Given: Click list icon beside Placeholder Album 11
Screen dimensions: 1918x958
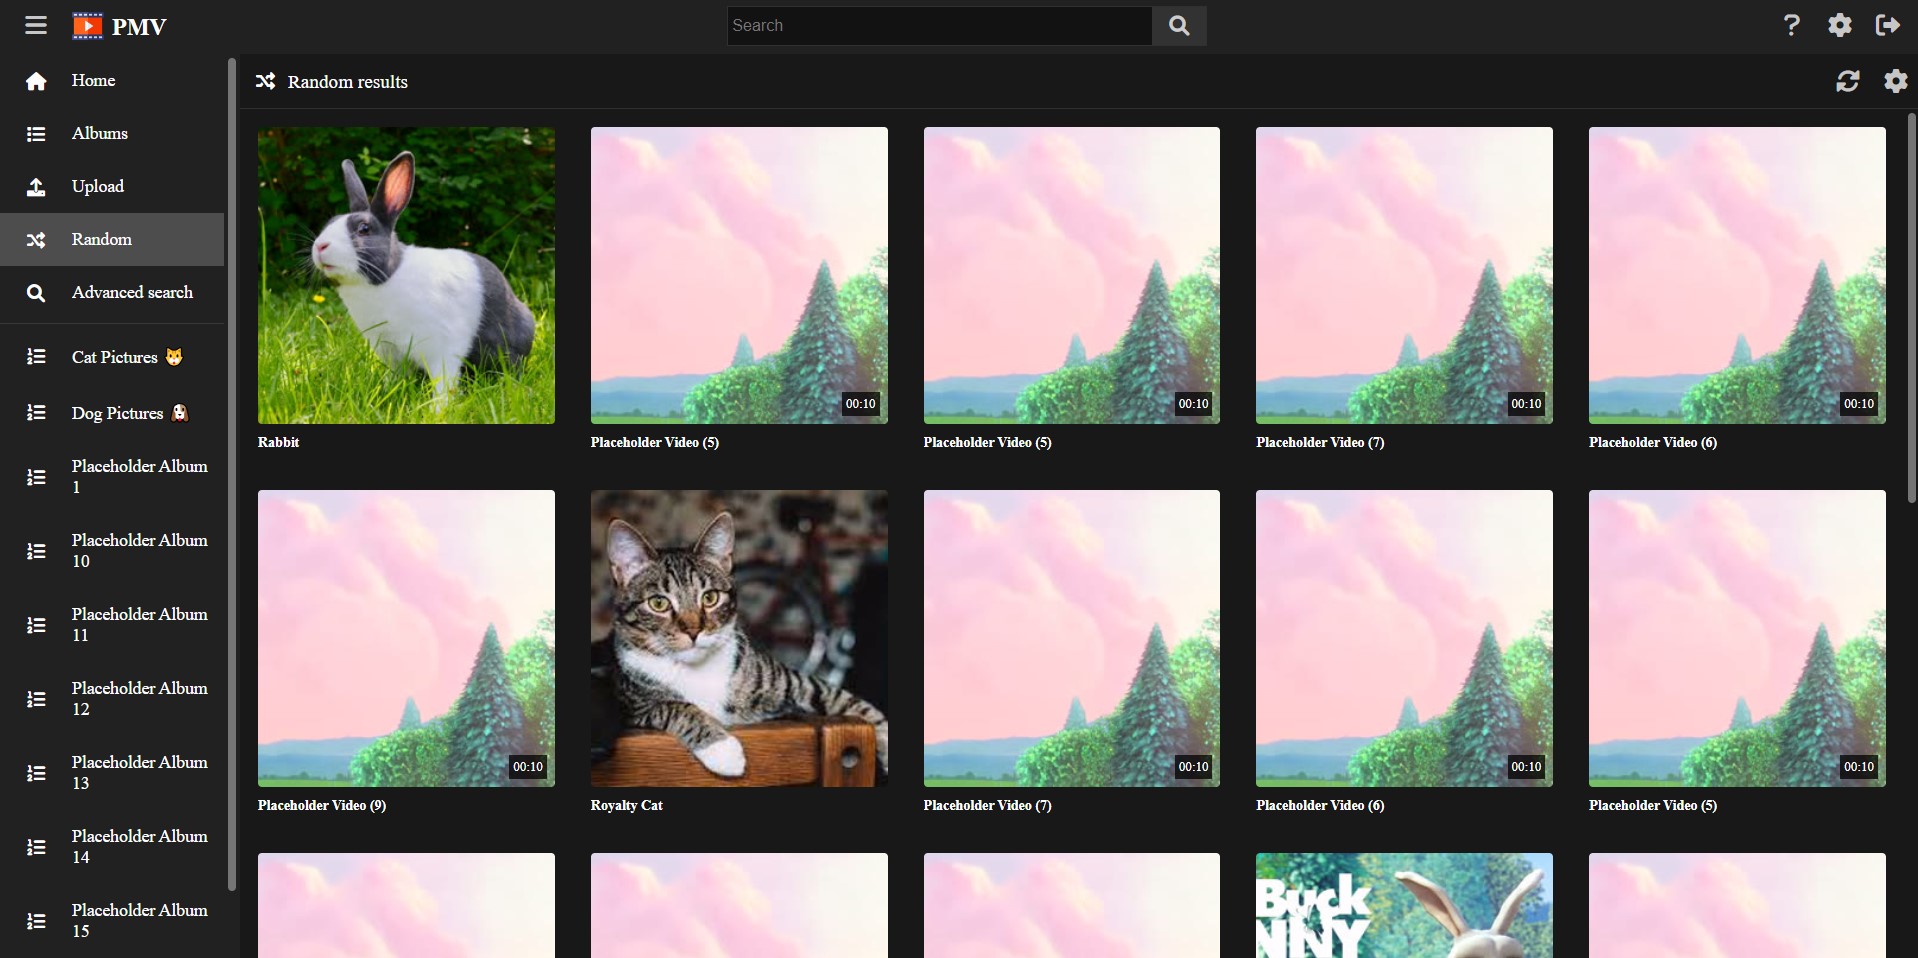Looking at the screenshot, I should [x=36, y=625].
